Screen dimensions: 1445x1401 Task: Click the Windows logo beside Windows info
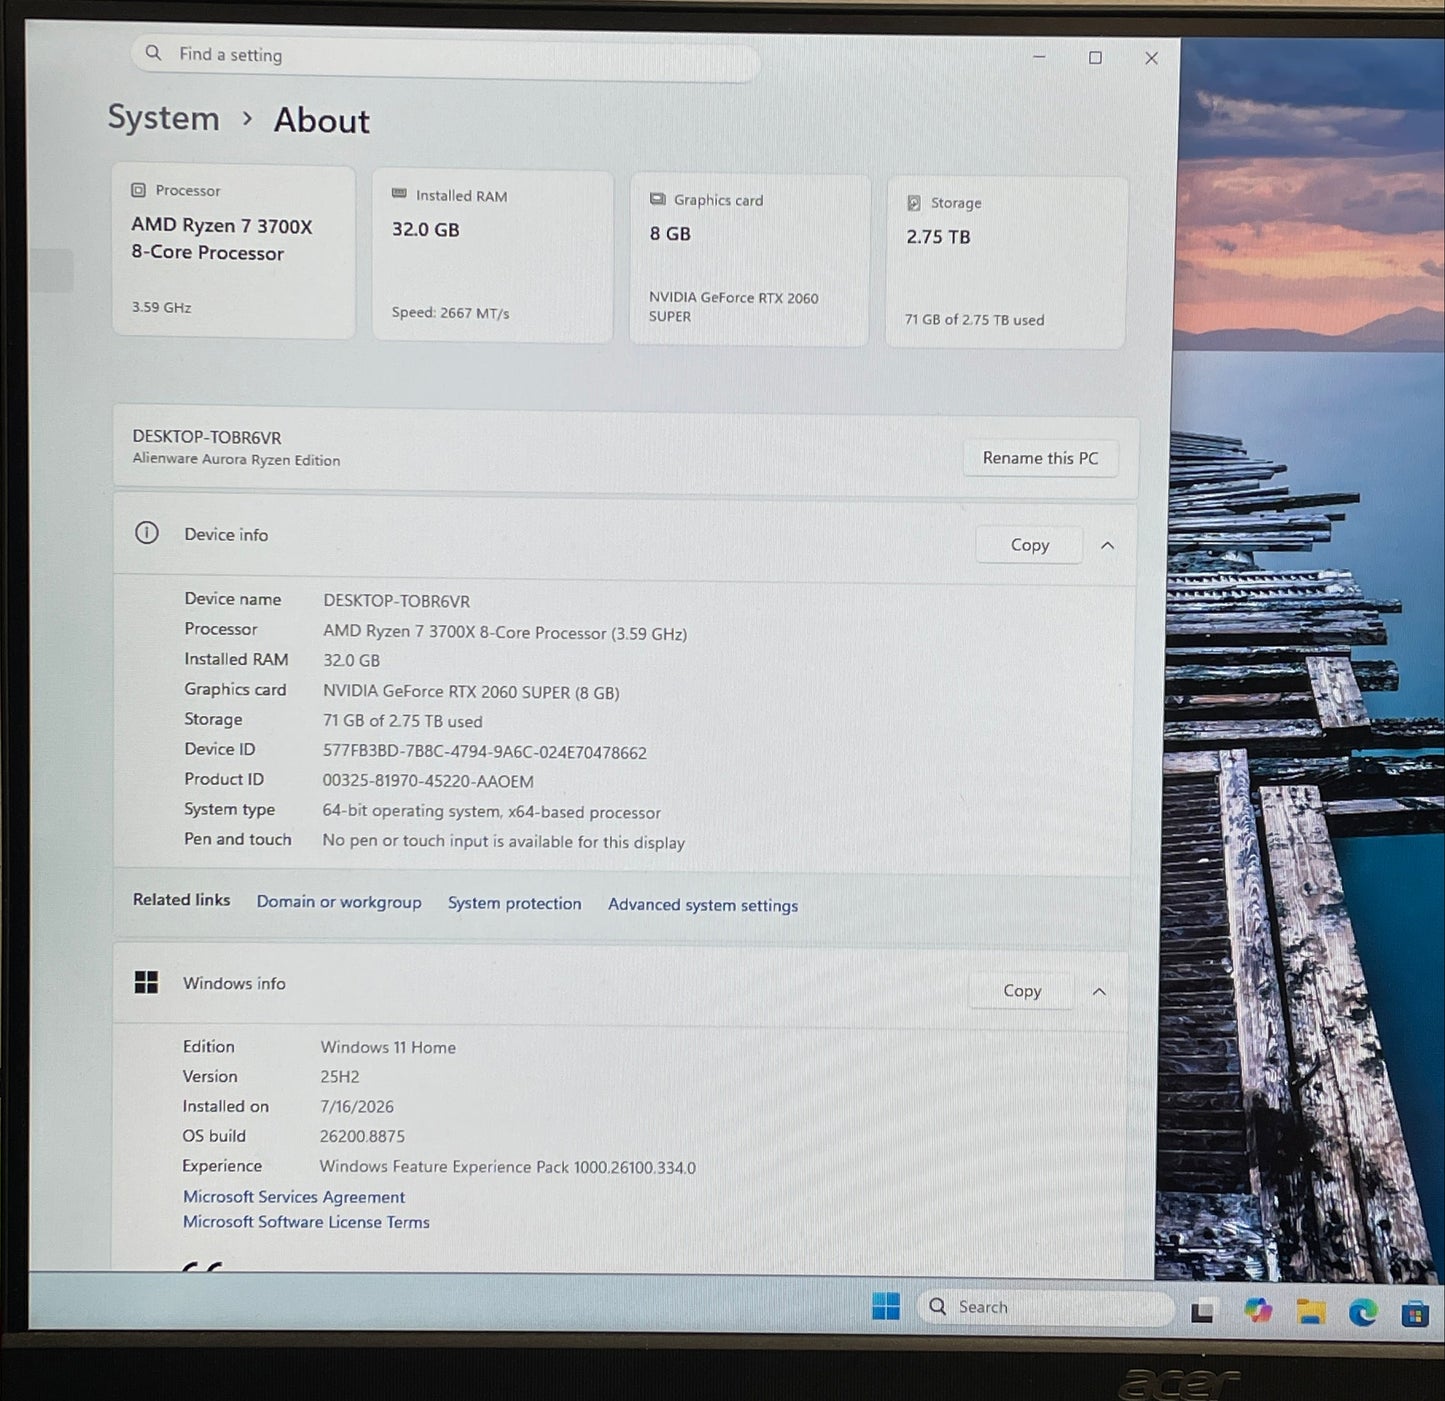pyautogui.click(x=146, y=983)
